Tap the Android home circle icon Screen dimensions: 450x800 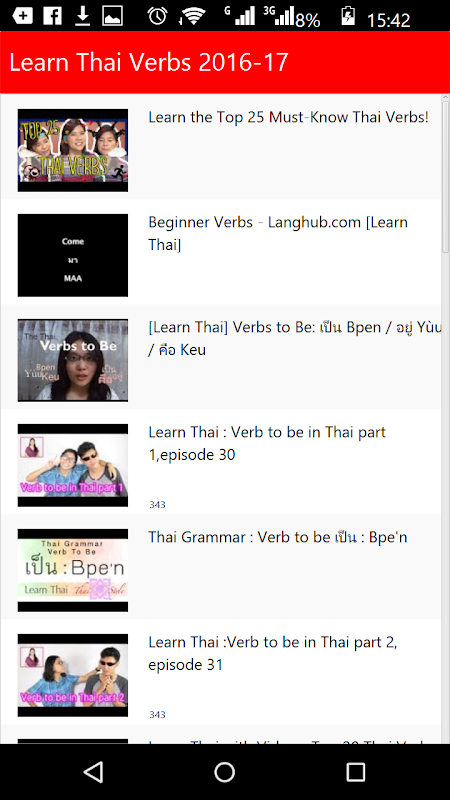[224, 772]
